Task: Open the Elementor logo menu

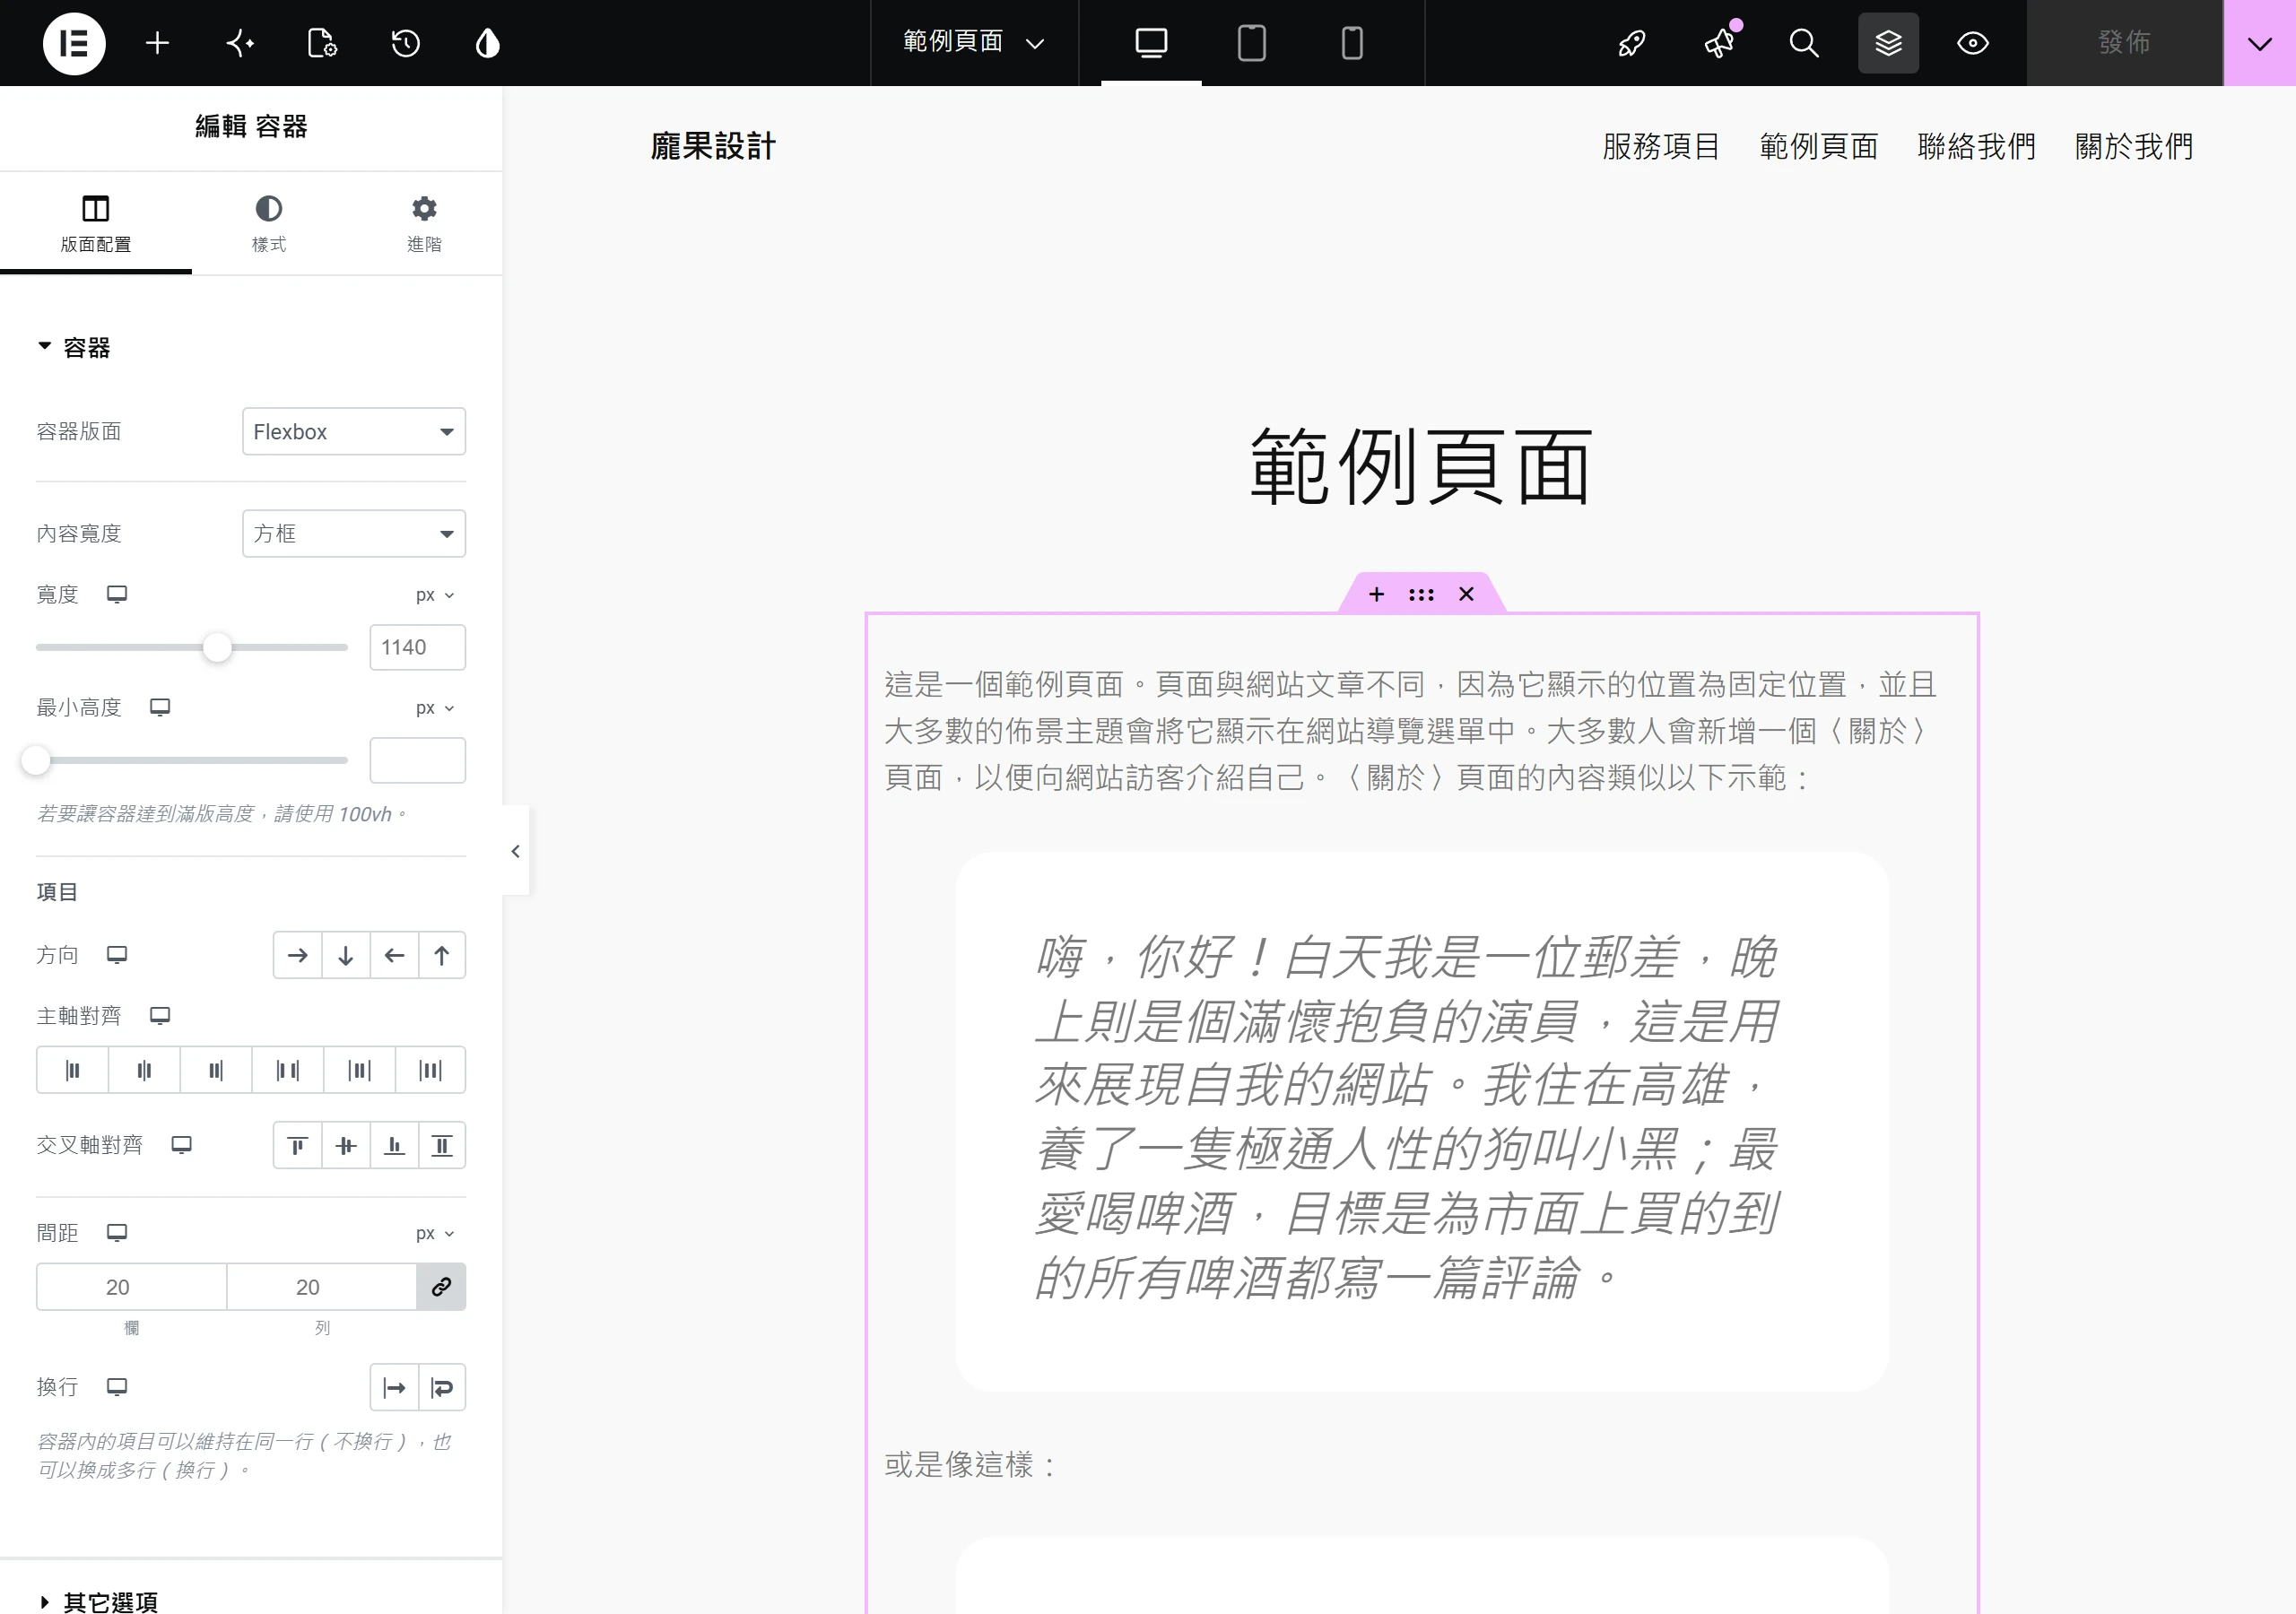Action: coord(74,43)
